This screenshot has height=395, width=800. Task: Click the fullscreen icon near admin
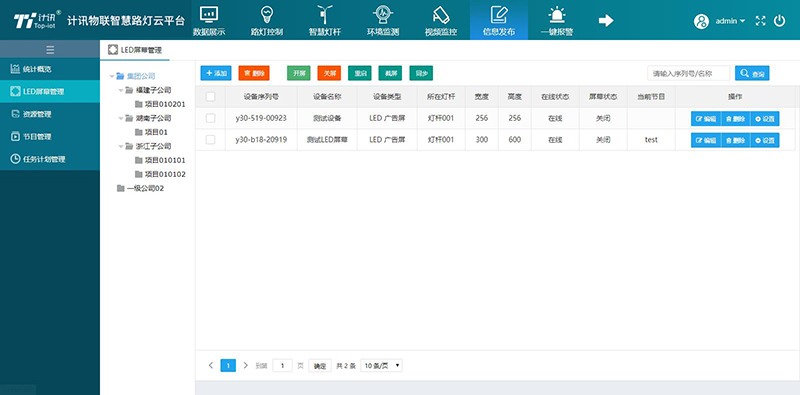[x=761, y=21]
